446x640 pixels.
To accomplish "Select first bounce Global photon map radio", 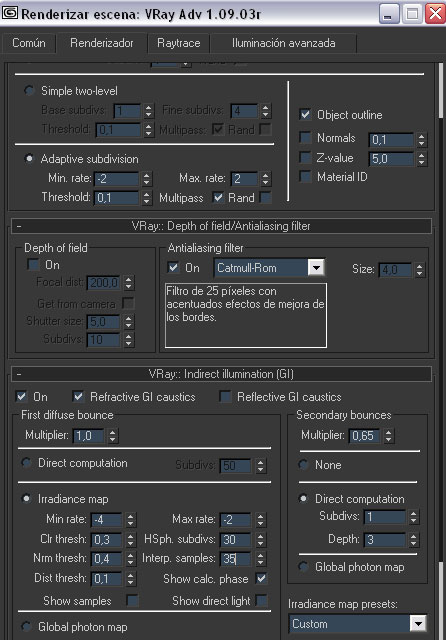I will 27,627.
